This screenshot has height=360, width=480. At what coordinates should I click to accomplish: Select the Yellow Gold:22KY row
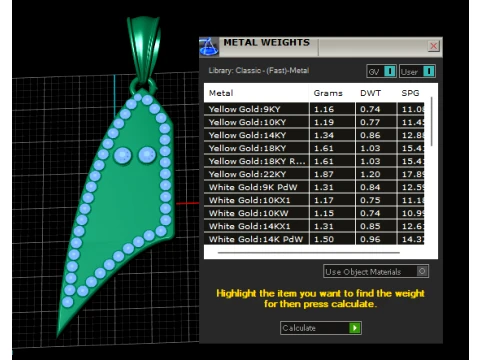point(314,174)
